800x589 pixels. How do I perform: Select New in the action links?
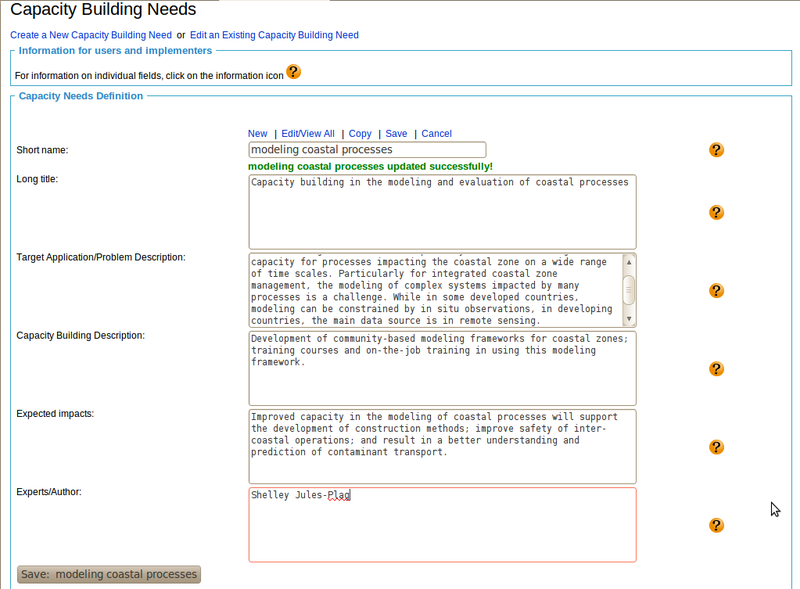tap(257, 133)
